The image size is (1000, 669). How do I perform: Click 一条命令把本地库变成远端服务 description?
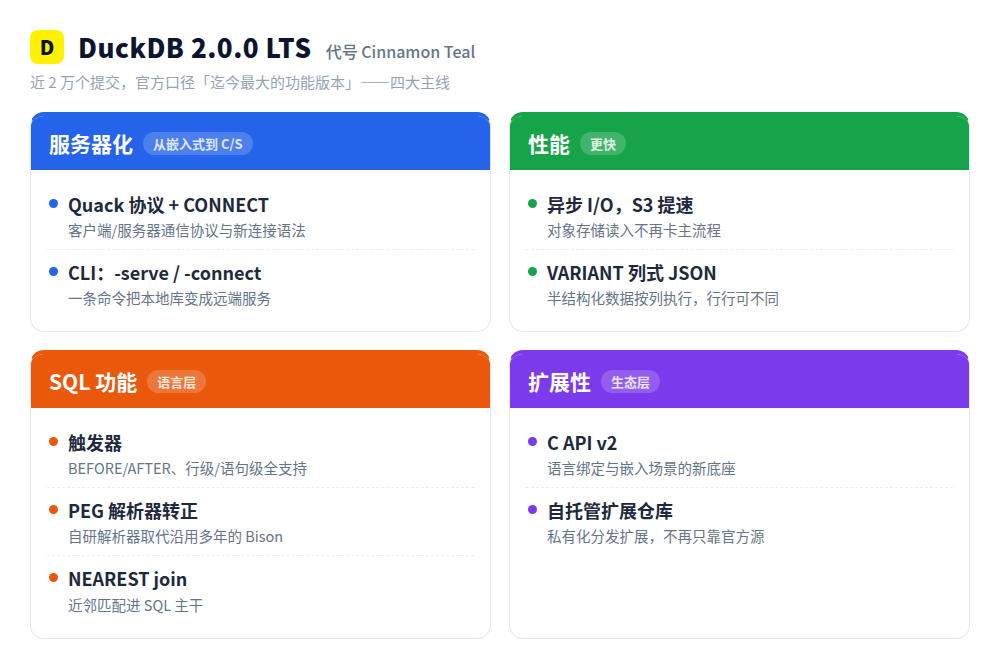click(x=170, y=299)
